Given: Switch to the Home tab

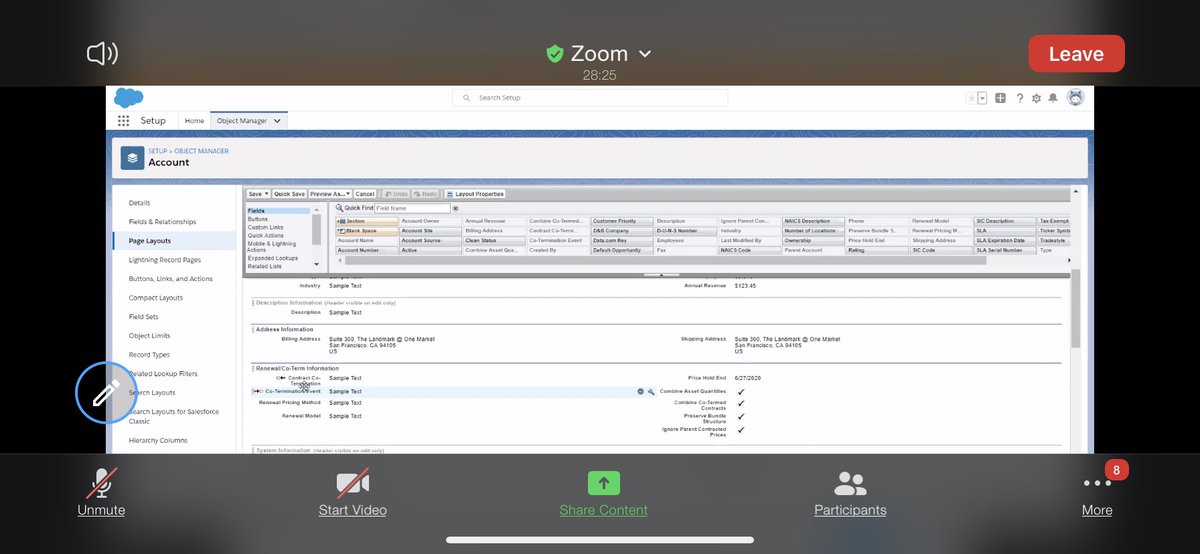Looking at the screenshot, I should click(x=194, y=121).
